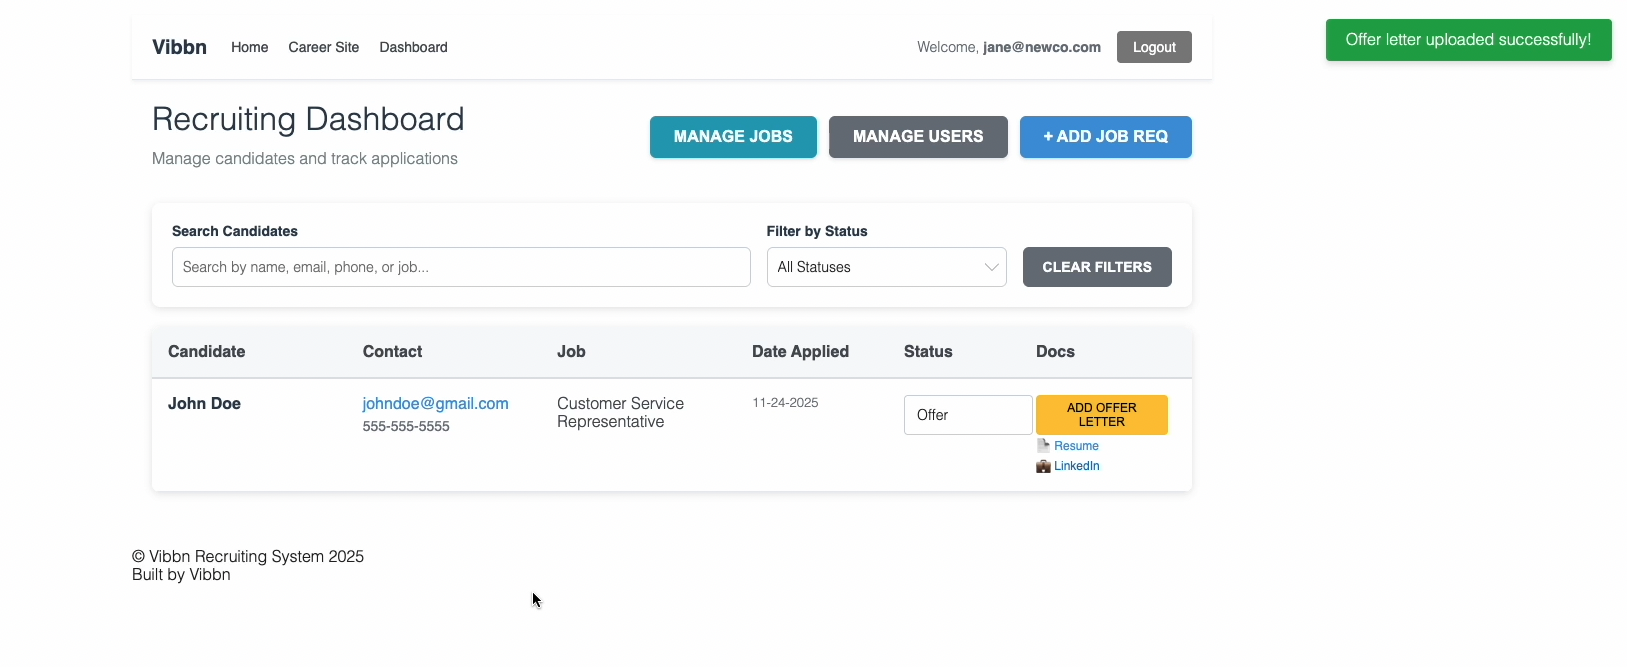Image resolution: width=1627 pixels, height=667 pixels.
Task: Open the Career Site nav item
Action: point(323,47)
